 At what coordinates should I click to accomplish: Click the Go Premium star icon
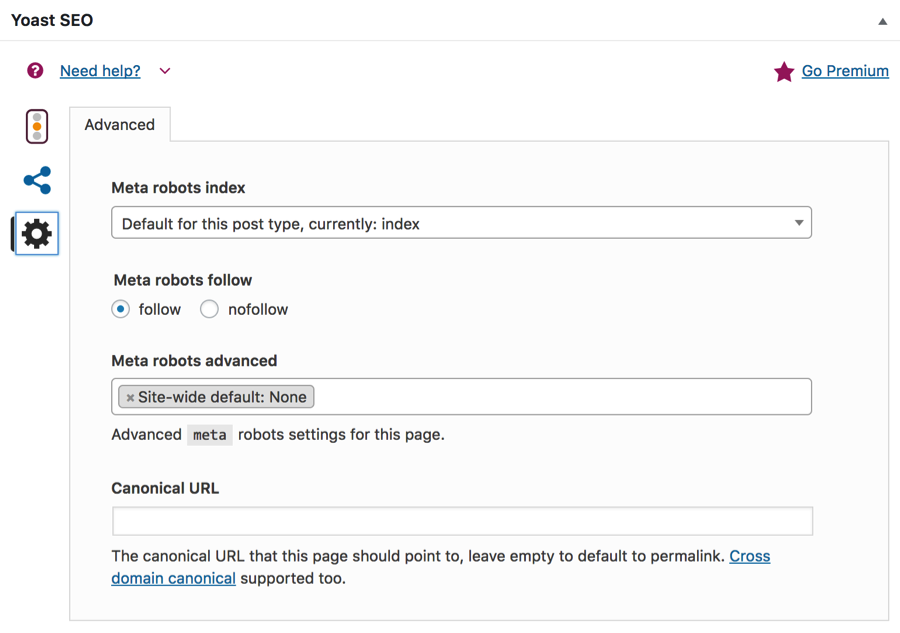tap(783, 72)
